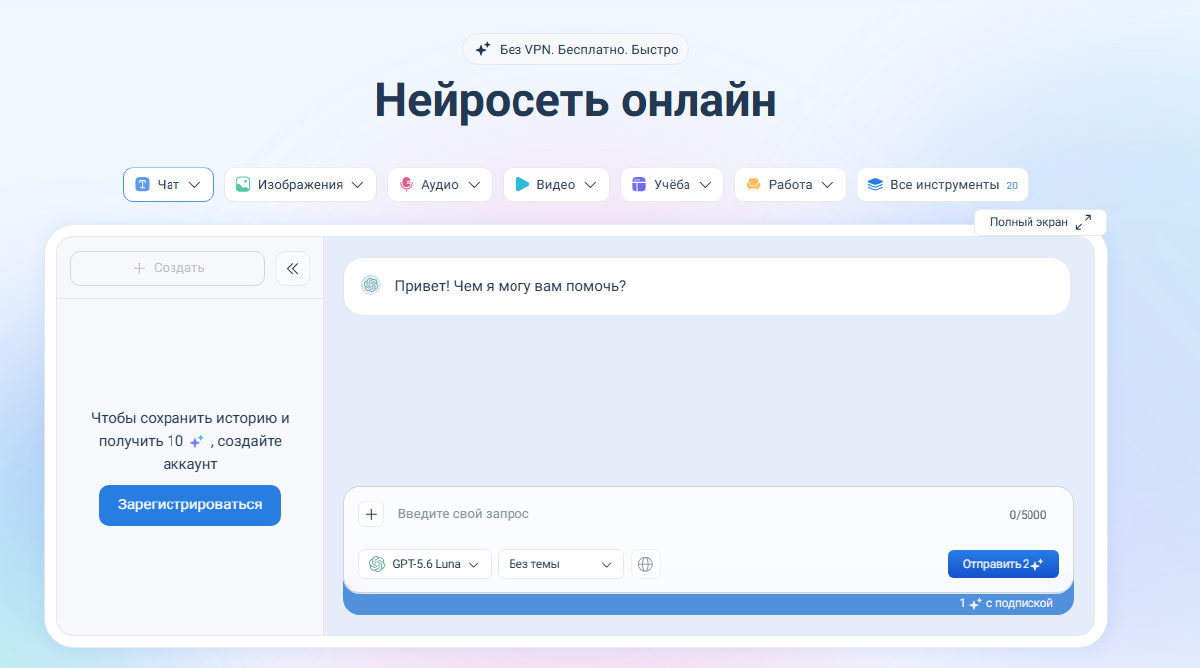Click the sparkle icon in the top badge
1200x668 pixels.
click(x=483, y=49)
